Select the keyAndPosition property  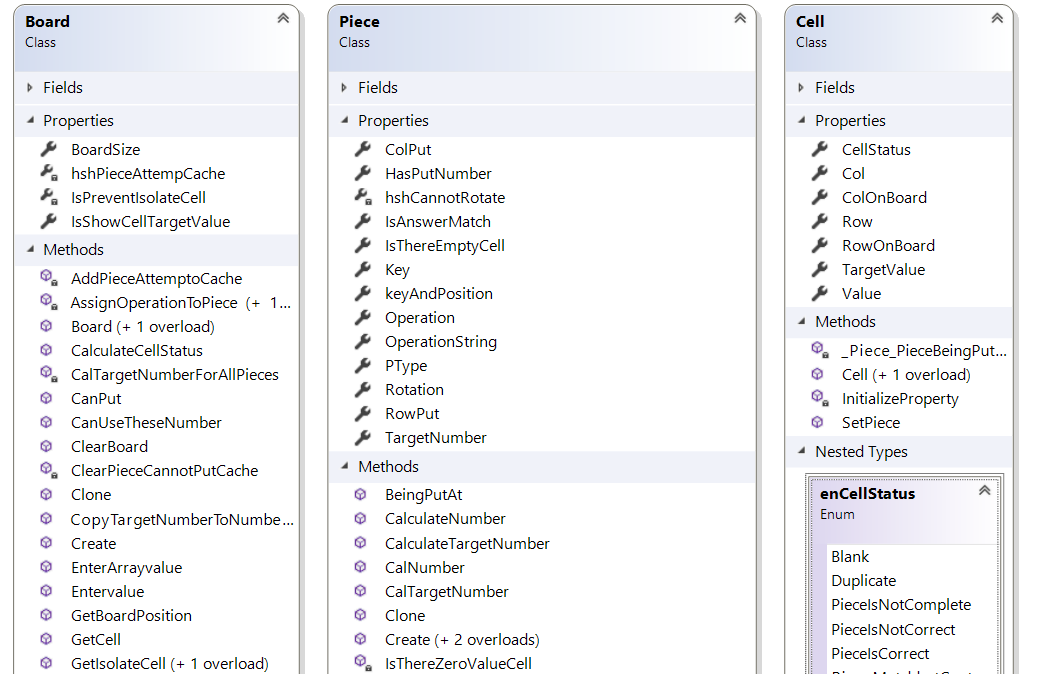pos(438,294)
